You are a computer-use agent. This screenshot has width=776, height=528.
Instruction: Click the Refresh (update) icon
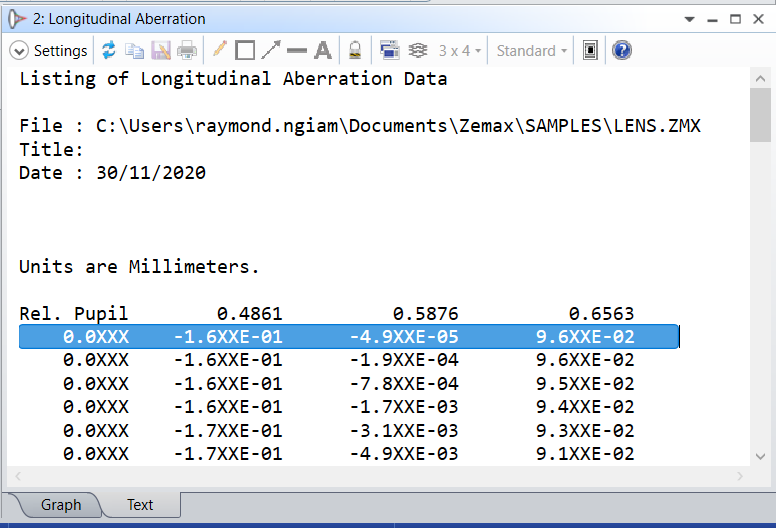click(x=109, y=50)
